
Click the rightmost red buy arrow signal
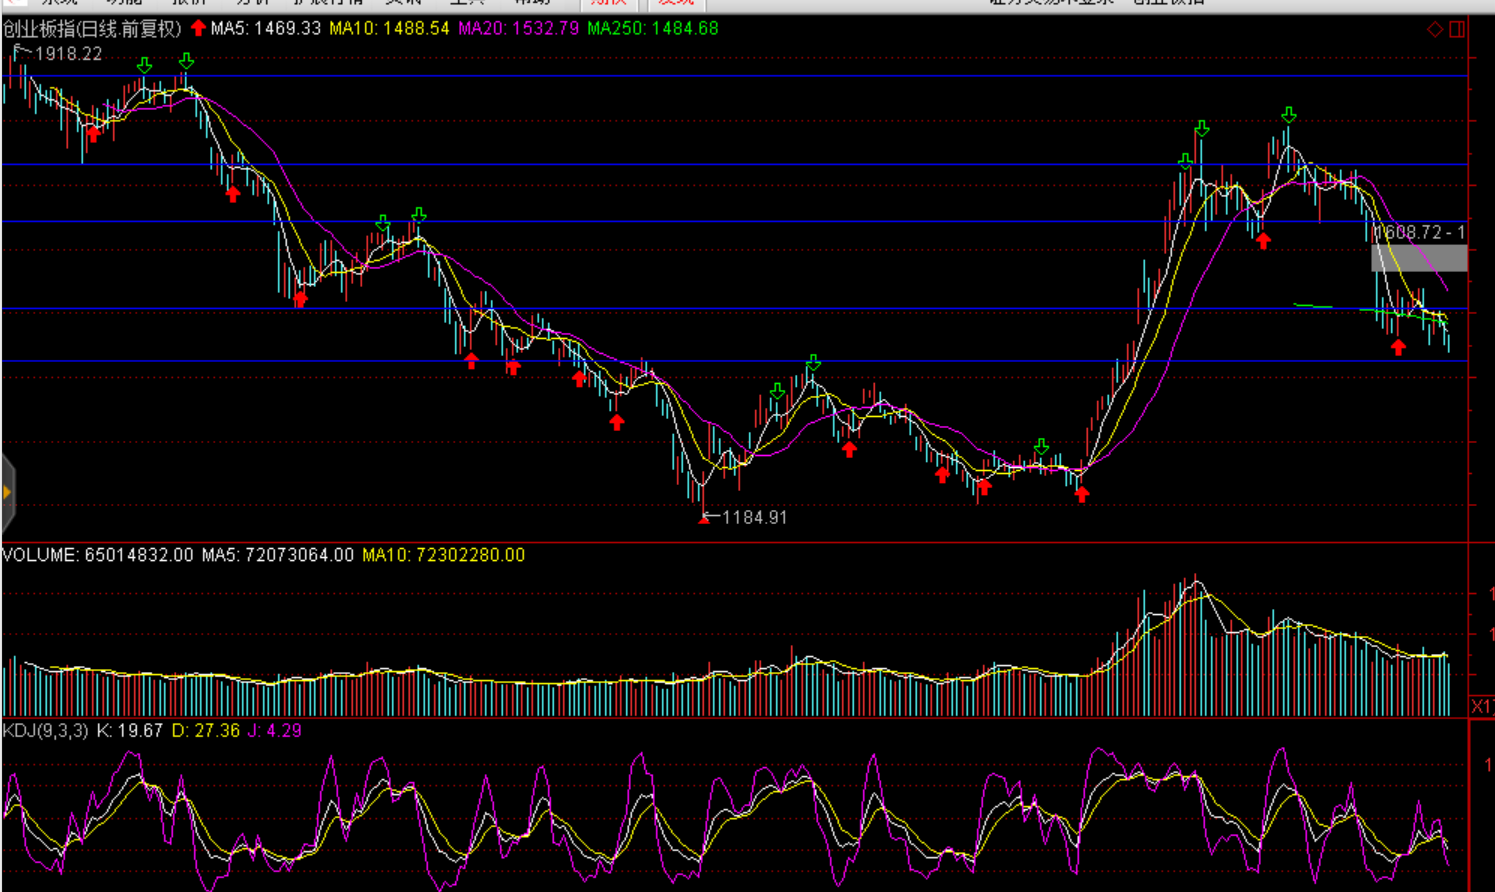[1398, 347]
